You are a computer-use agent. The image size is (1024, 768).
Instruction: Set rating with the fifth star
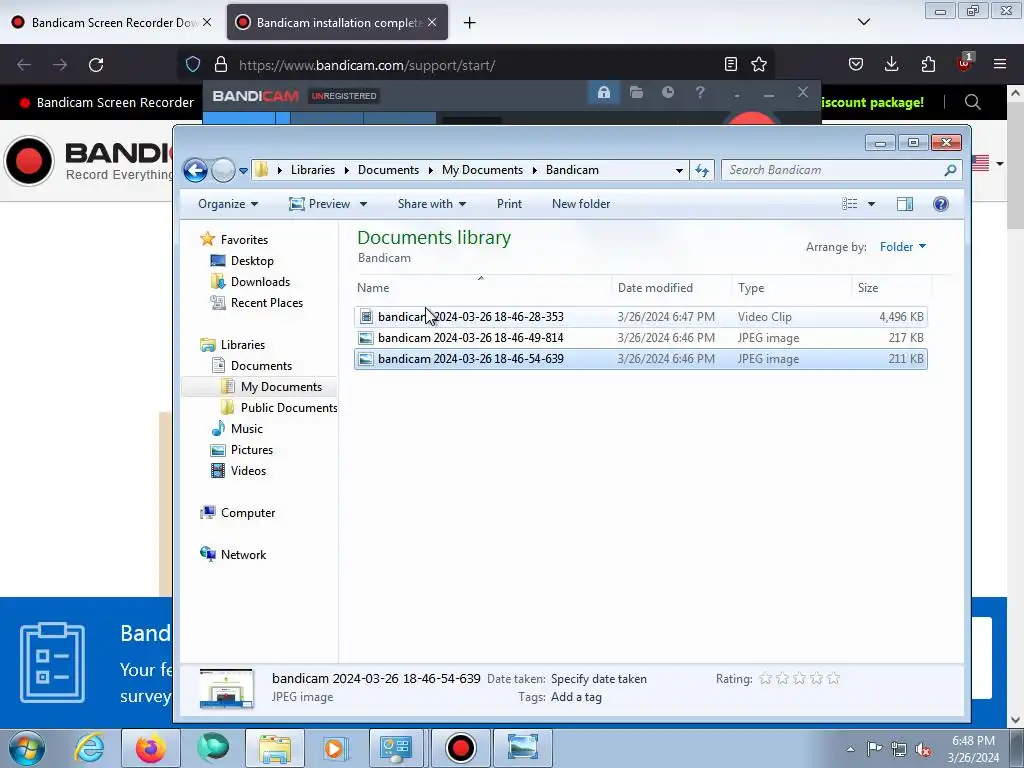(833, 679)
